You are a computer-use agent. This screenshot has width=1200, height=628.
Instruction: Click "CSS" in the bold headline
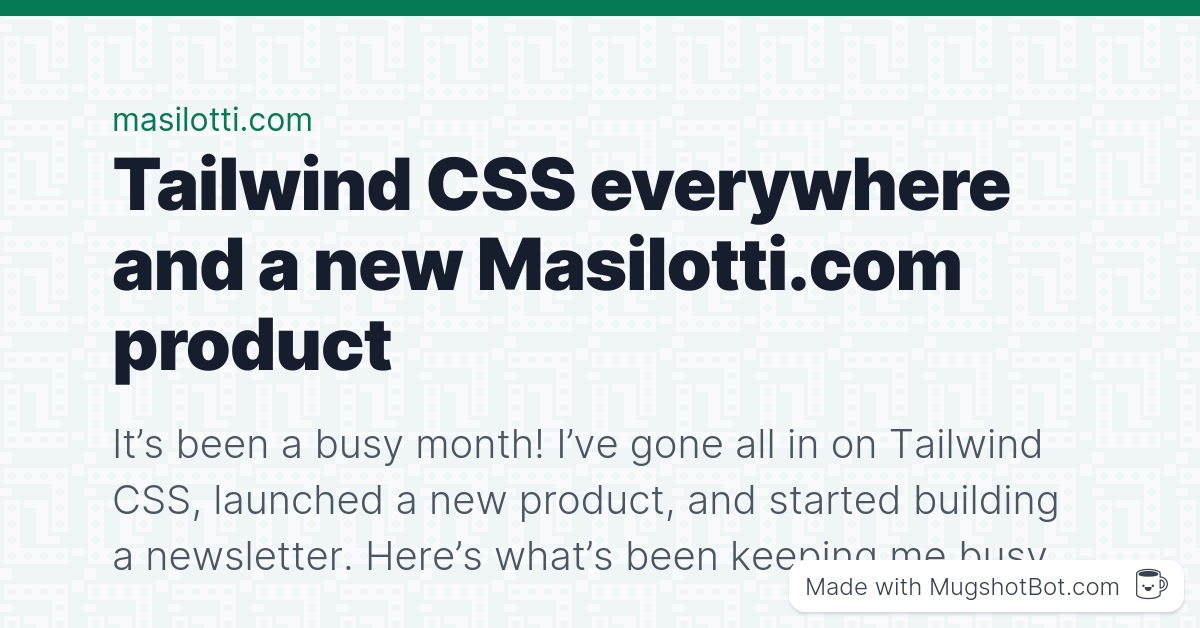(499, 187)
